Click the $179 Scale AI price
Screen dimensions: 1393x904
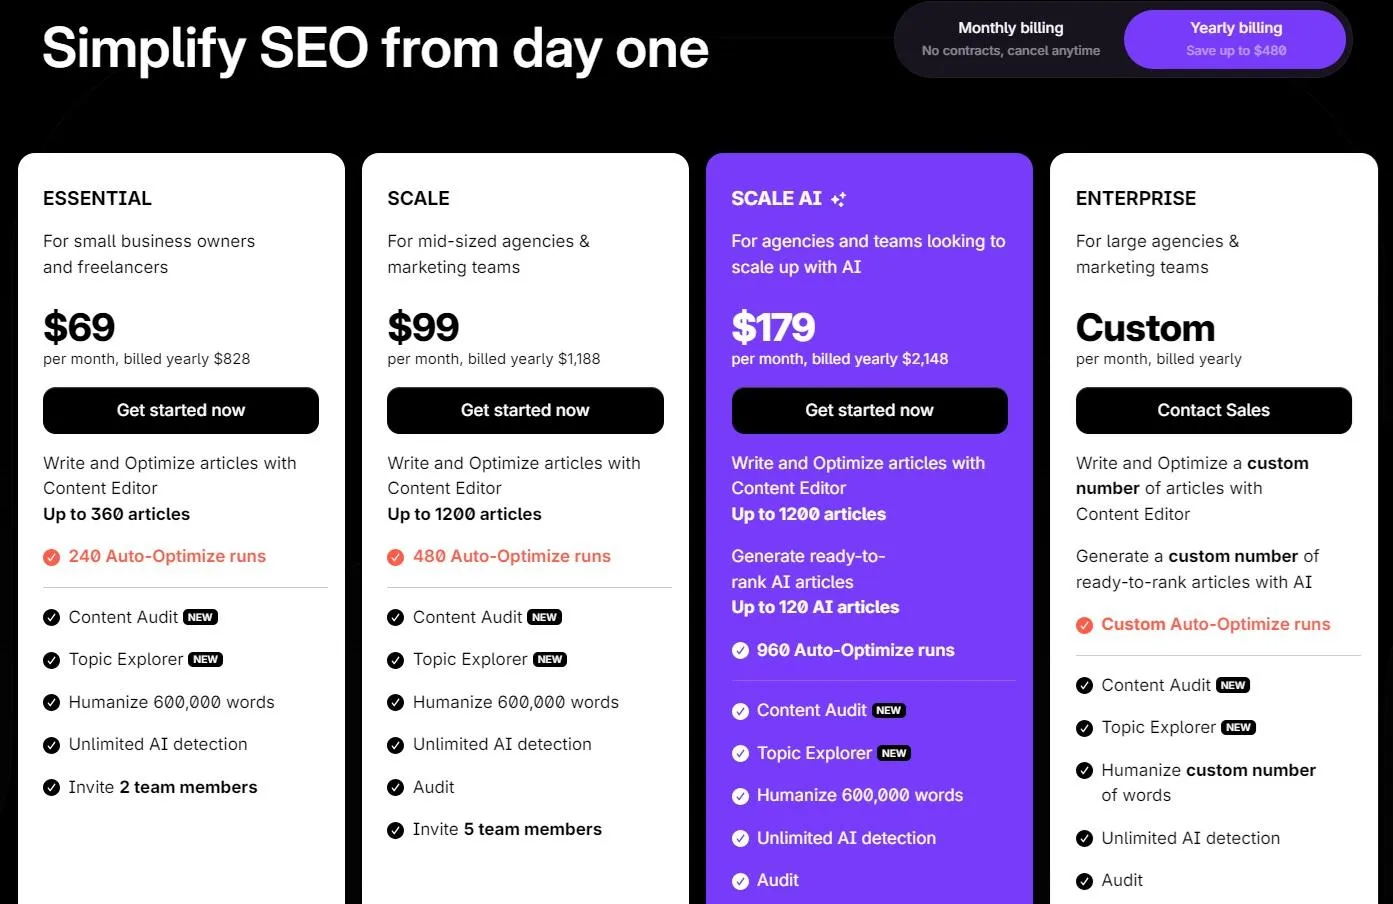(x=773, y=327)
